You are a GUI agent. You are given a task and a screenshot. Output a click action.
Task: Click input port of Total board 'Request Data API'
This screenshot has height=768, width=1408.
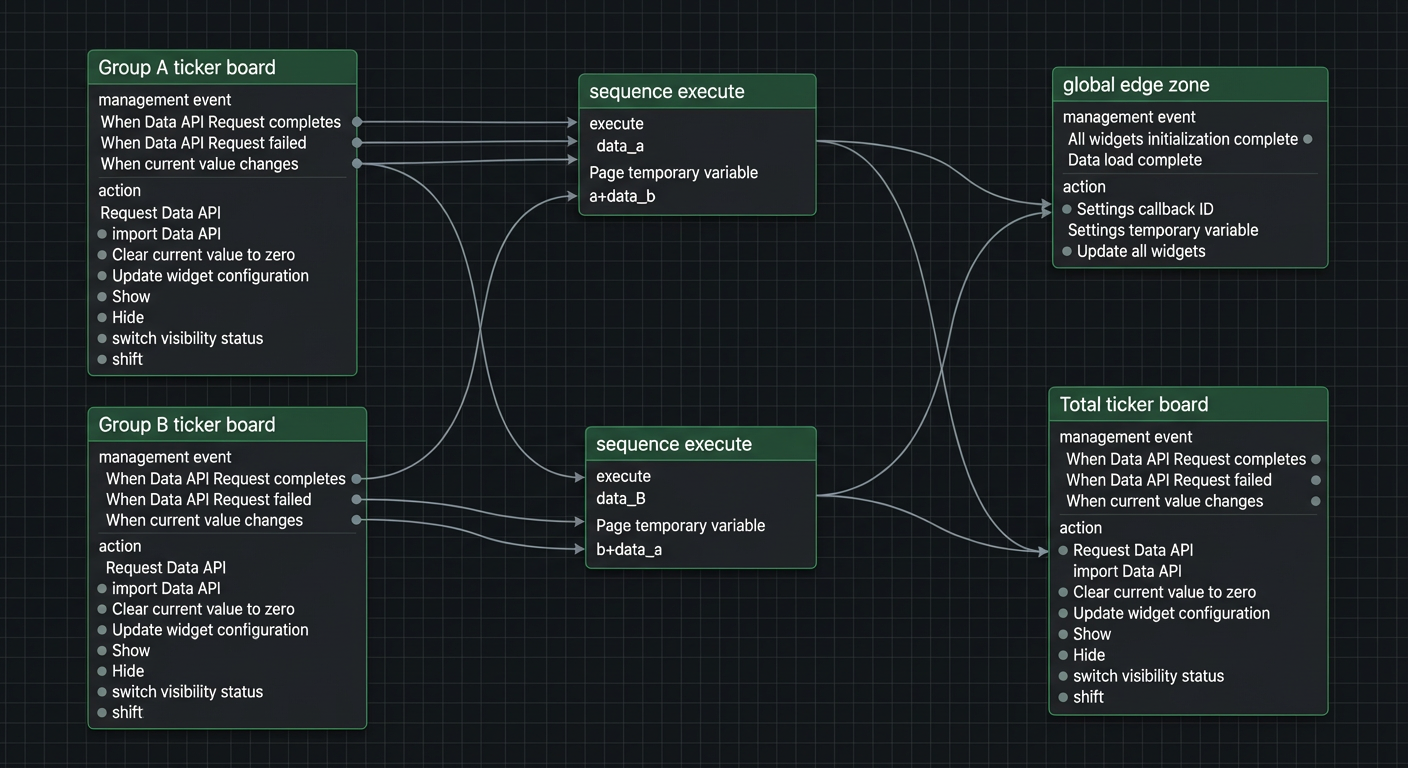pyautogui.click(x=1063, y=550)
